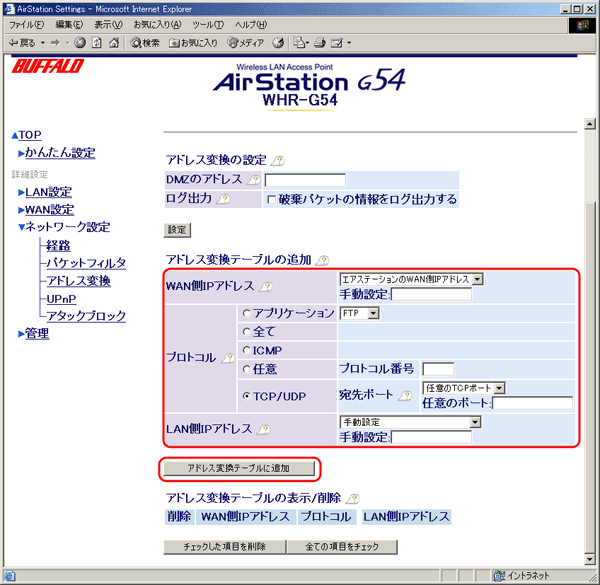Select the アプリケーション protocol radio button
600x585 pixels.
tap(246, 313)
